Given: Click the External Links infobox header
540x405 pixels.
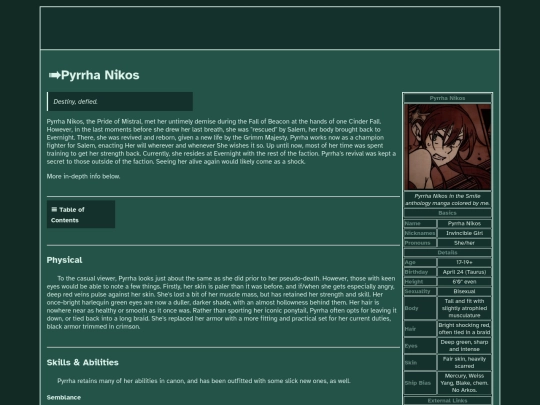Looking at the screenshot, I should click(x=447, y=401).
